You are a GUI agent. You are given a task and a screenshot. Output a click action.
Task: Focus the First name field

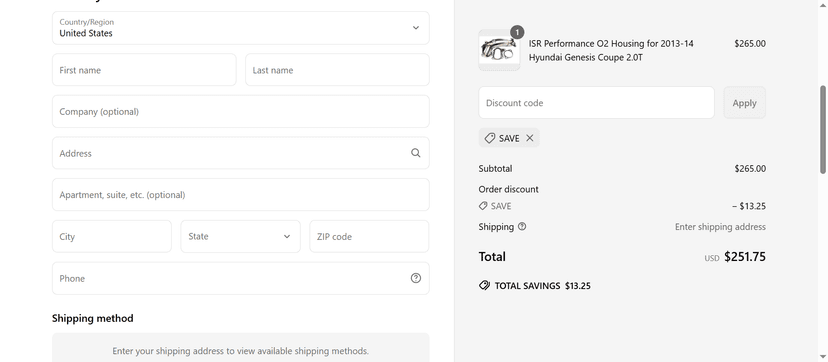144,70
